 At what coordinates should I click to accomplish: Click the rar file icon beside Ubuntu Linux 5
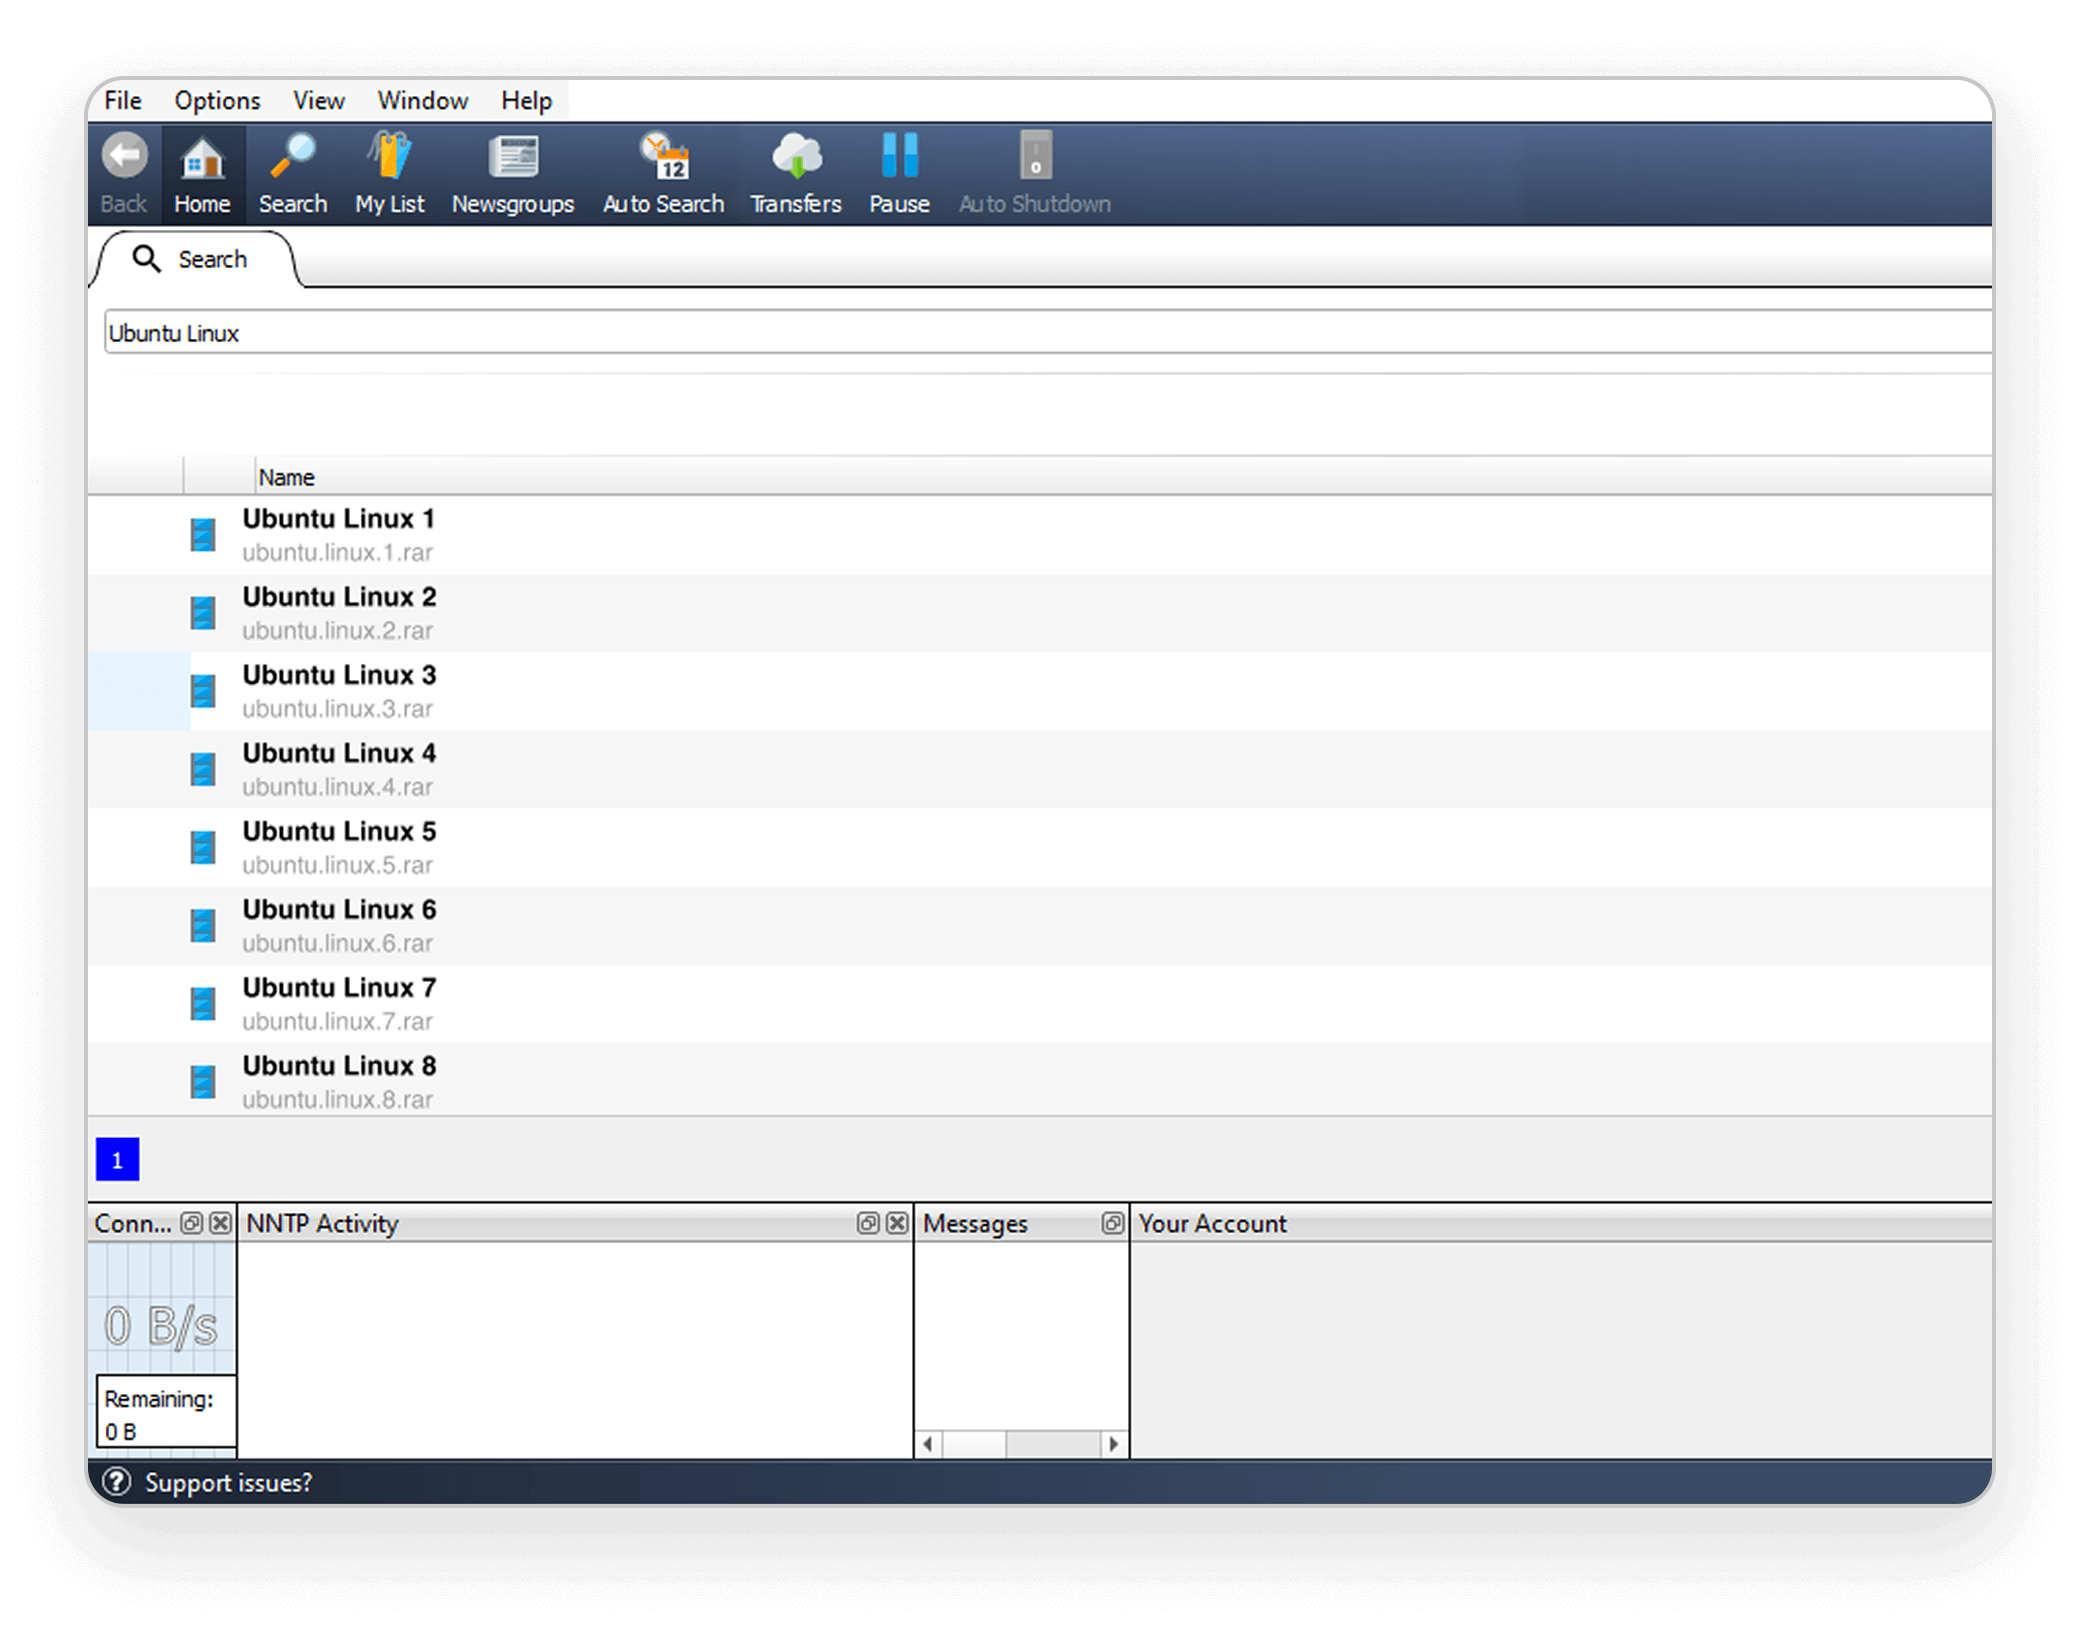click(x=203, y=846)
